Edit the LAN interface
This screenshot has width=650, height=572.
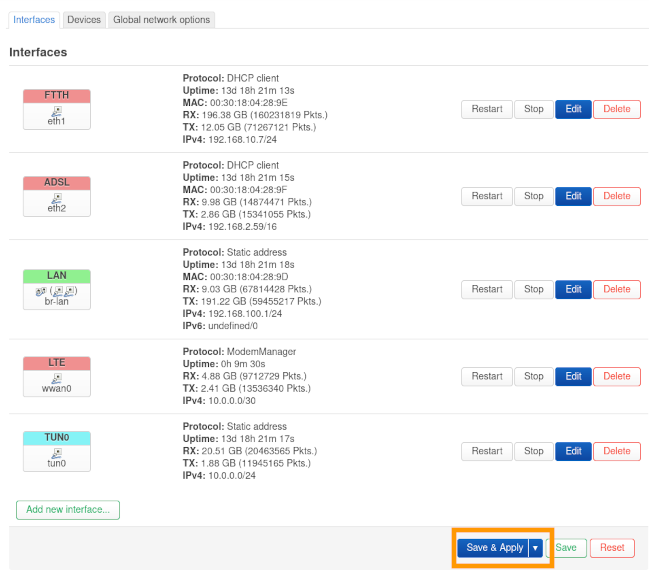click(x=573, y=289)
